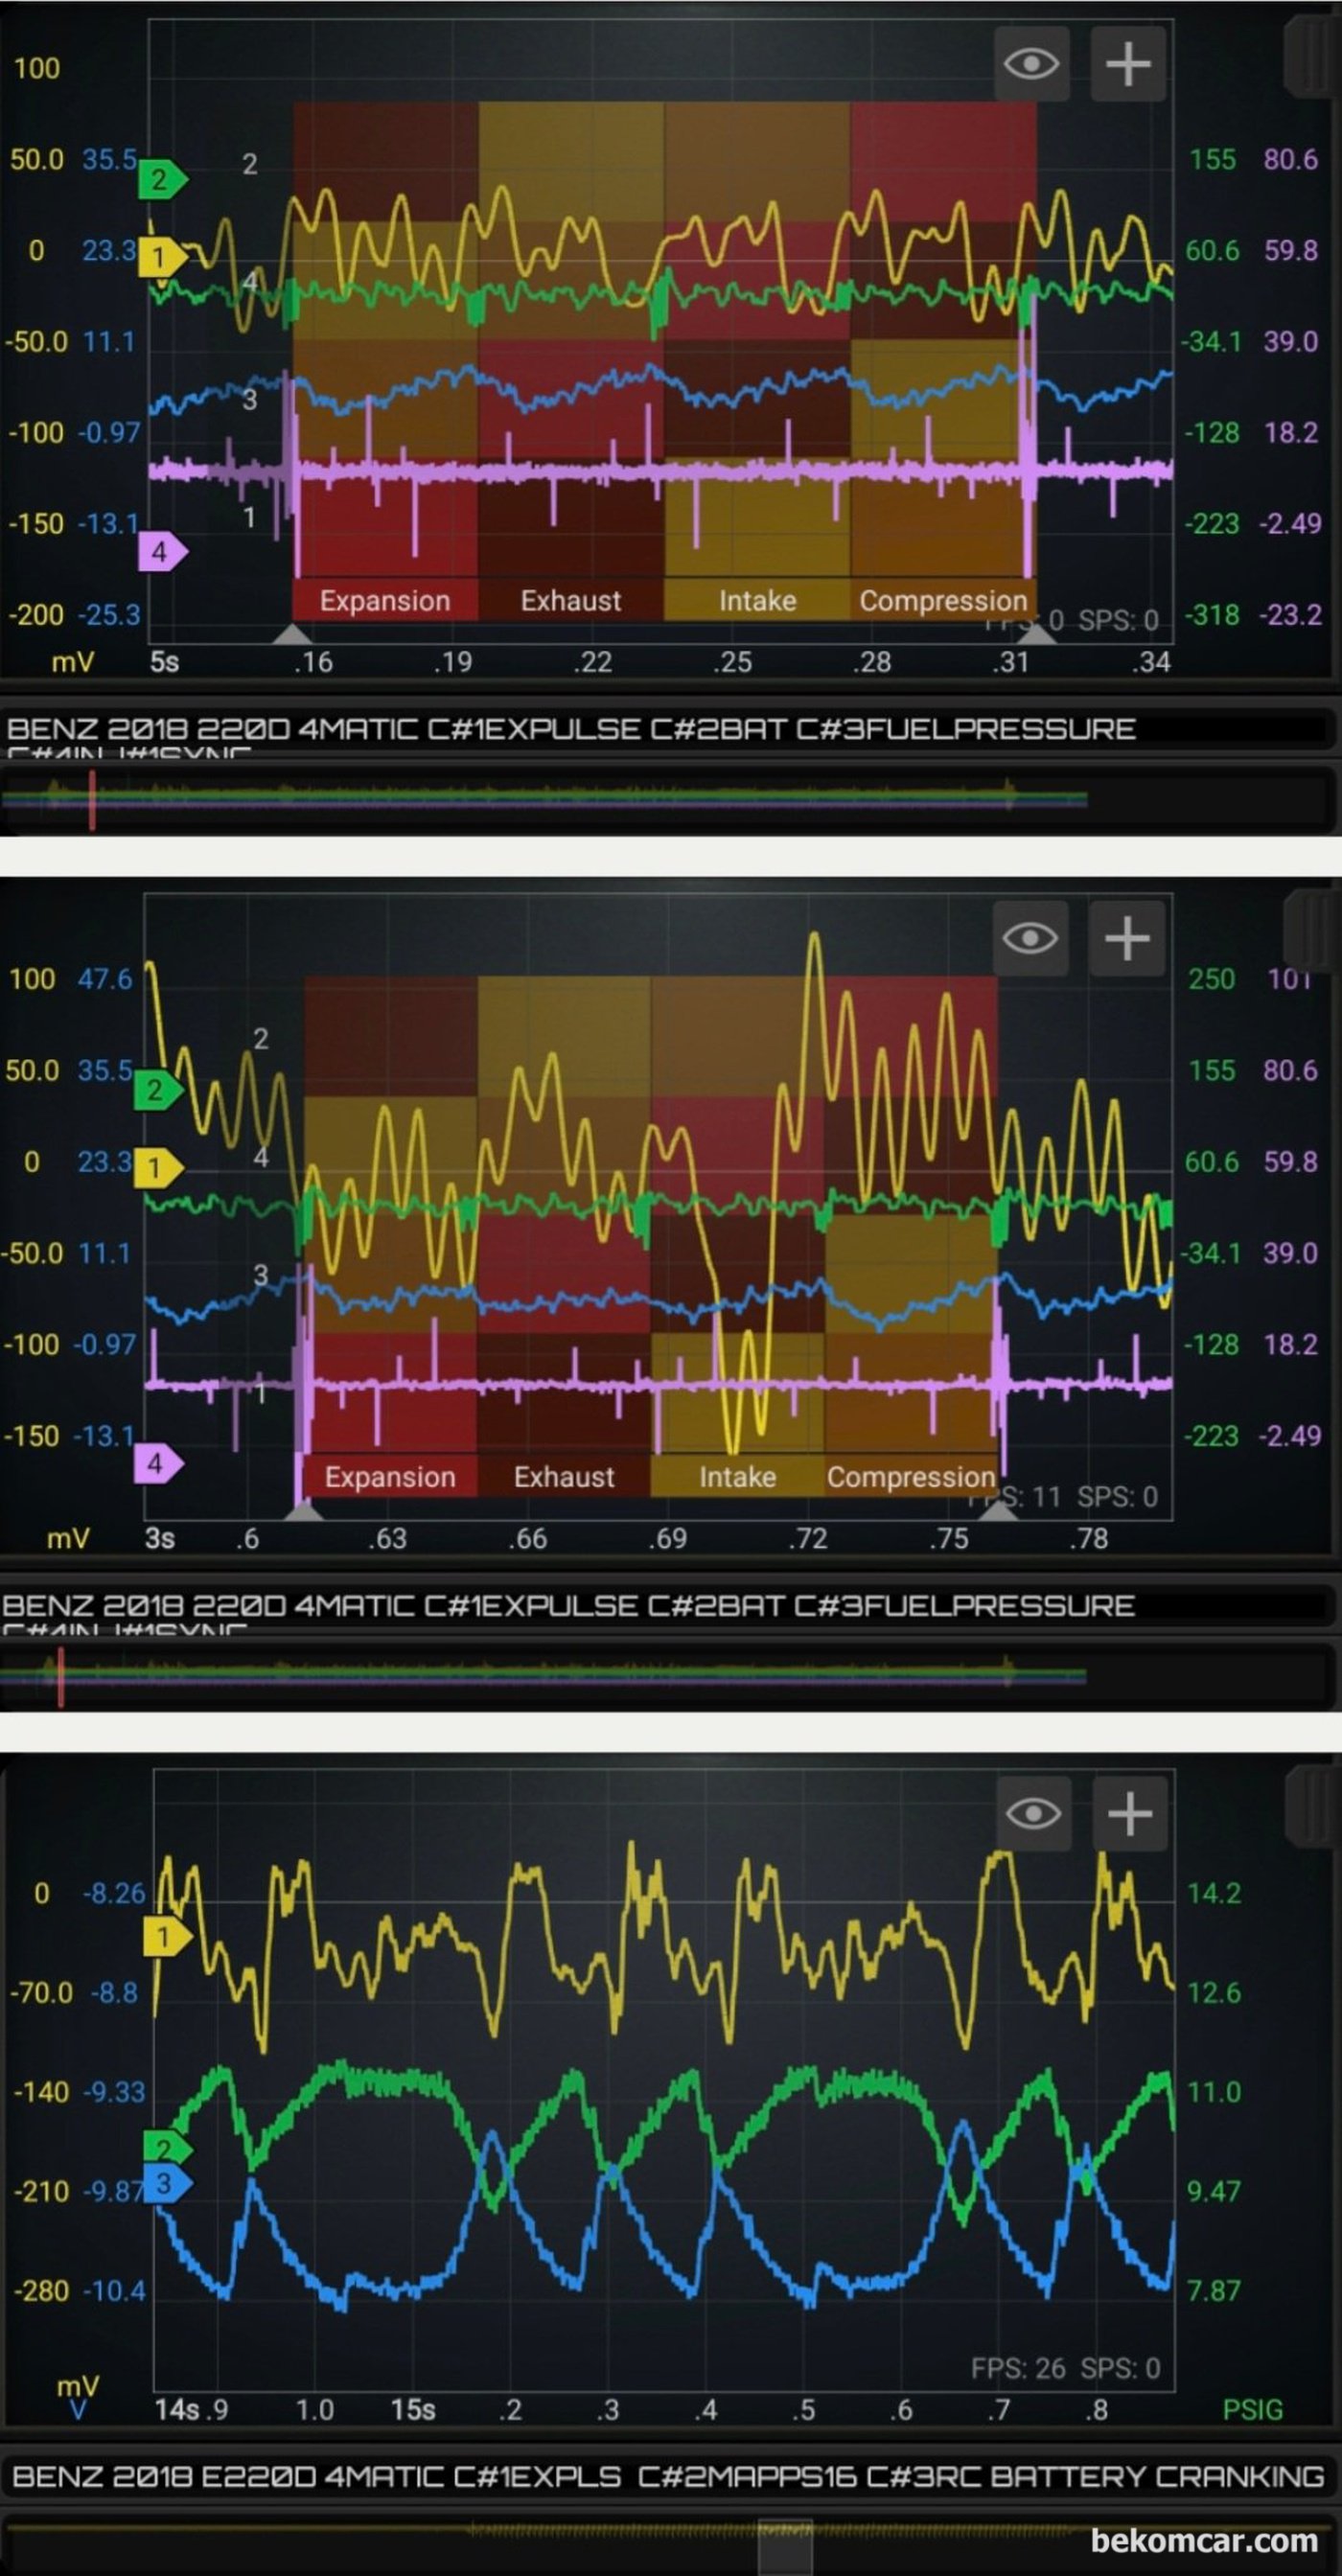
Task: Click the plus button in the top chart
Action: click(1127, 64)
